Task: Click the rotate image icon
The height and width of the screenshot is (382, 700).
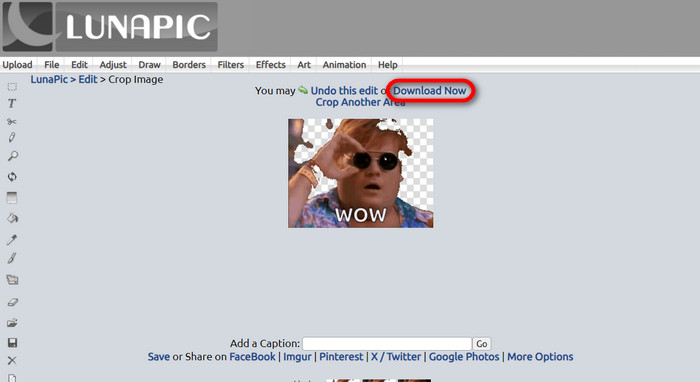Action: point(12,177)
